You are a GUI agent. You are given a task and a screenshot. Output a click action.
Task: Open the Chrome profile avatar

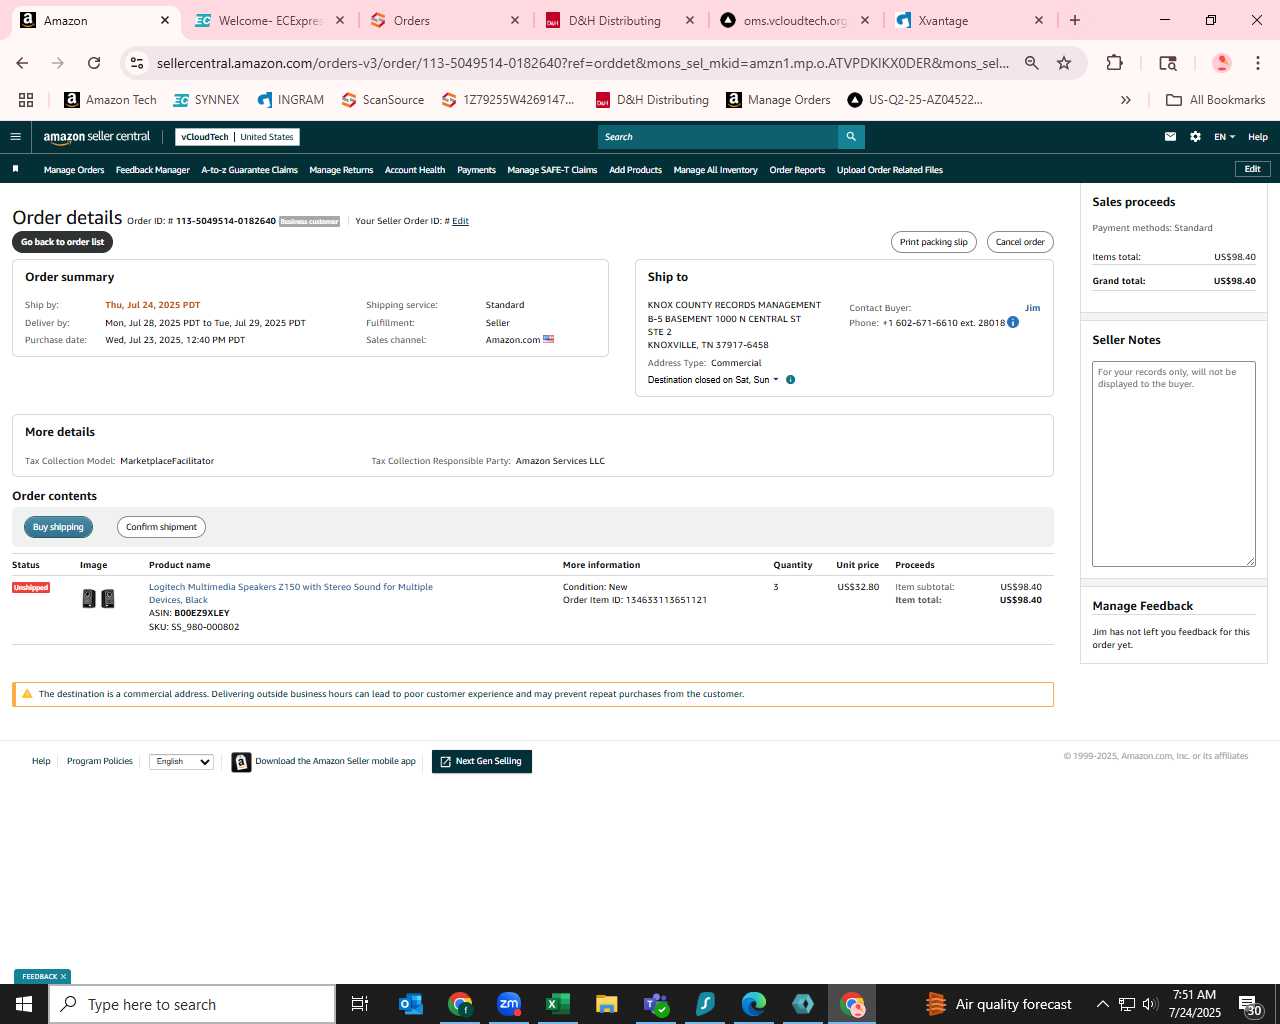click(x=1221, y=63)
